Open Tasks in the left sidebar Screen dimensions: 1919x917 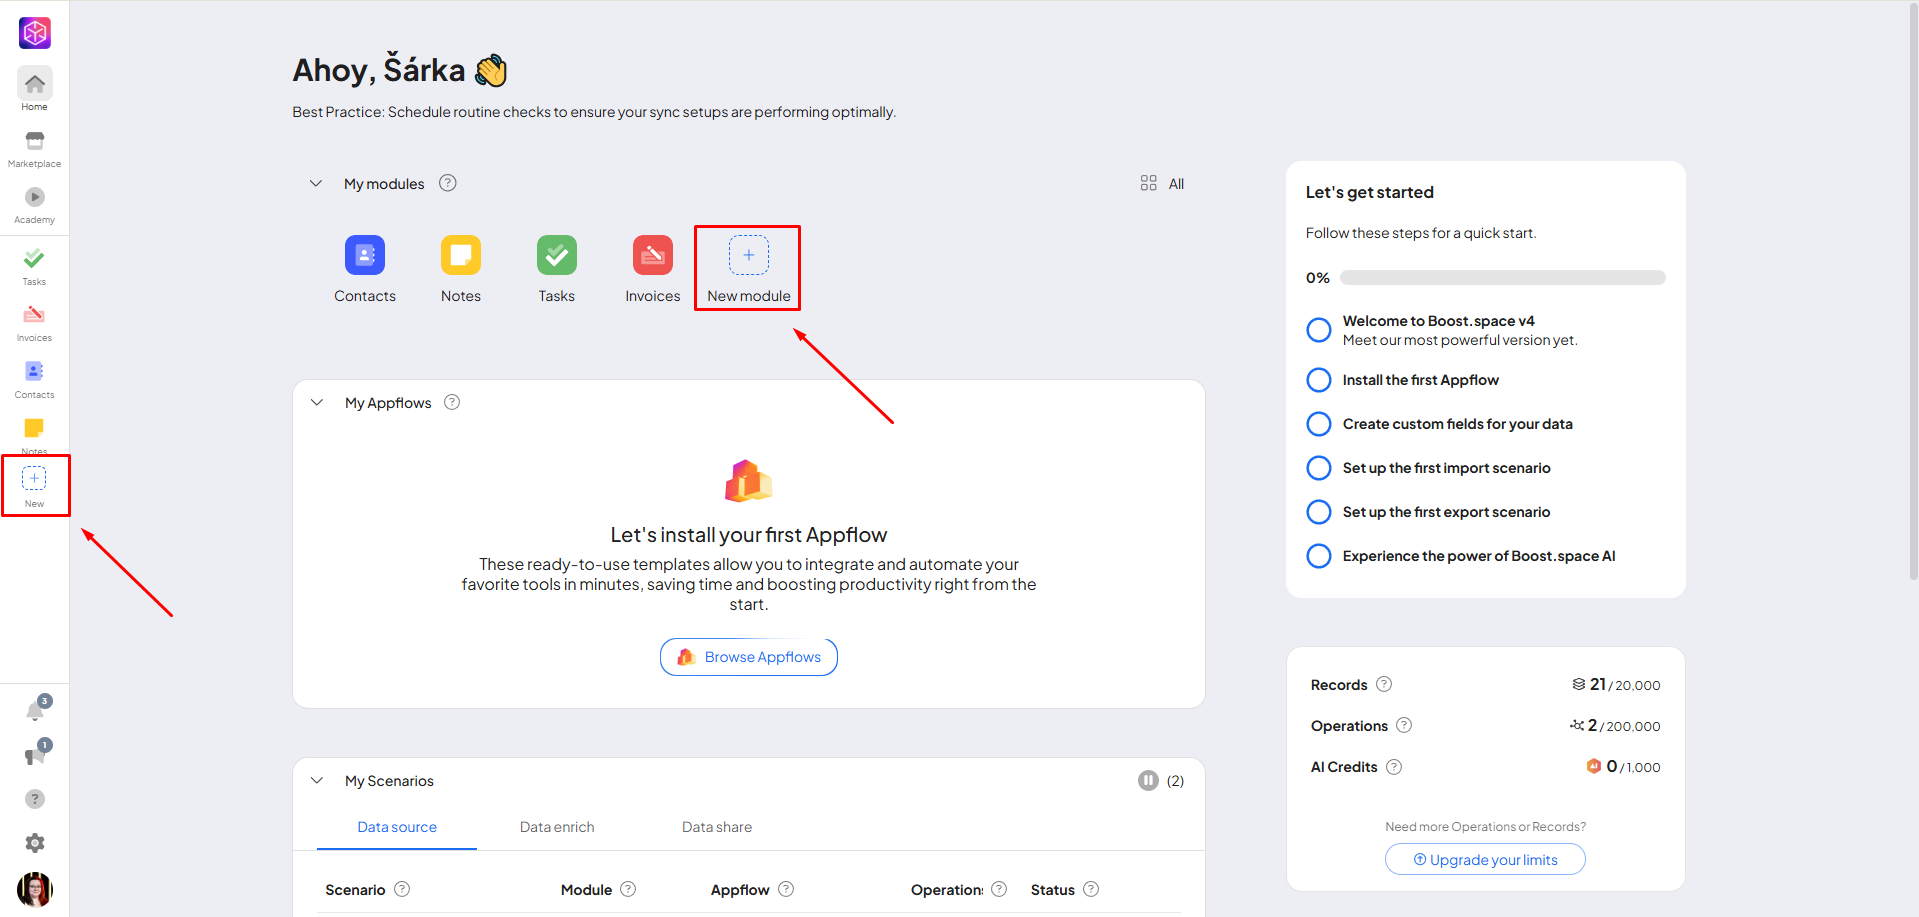coord(35,267)
